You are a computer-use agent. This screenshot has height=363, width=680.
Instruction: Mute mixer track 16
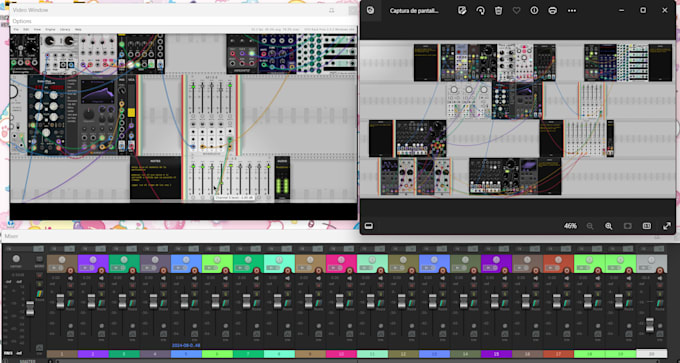(536, 285)
